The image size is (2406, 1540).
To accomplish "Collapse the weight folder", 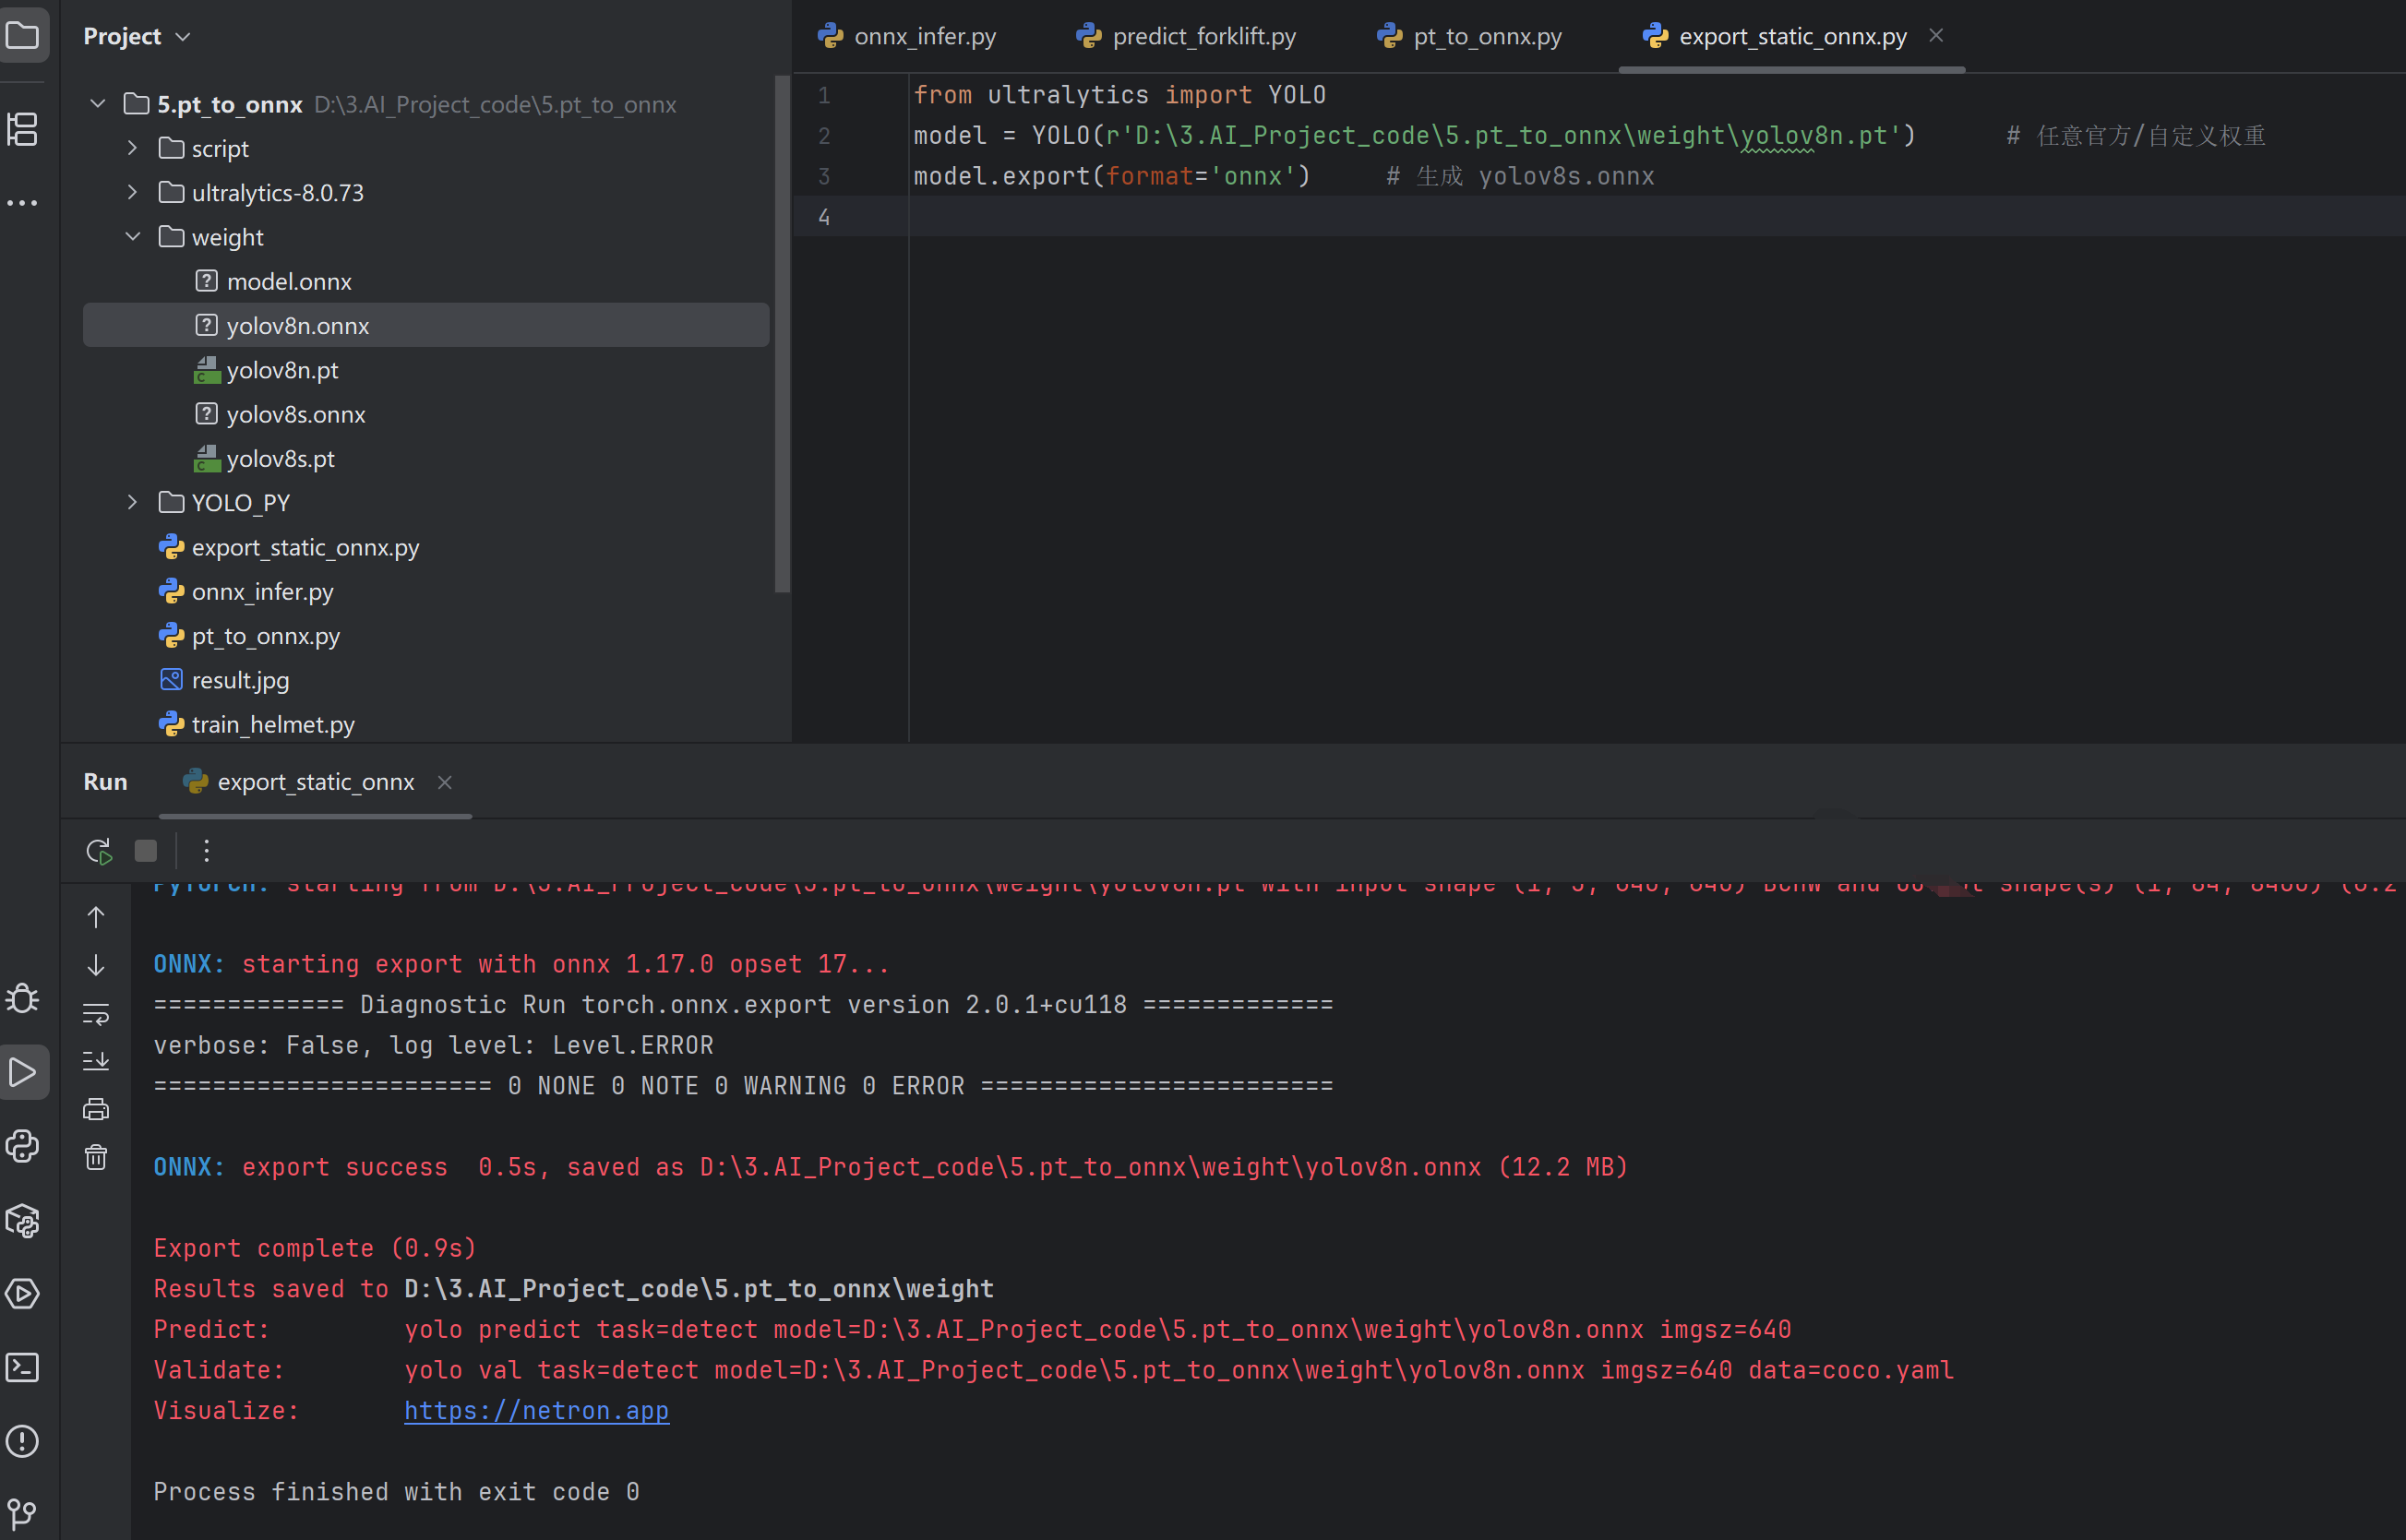I will [132, 237].
